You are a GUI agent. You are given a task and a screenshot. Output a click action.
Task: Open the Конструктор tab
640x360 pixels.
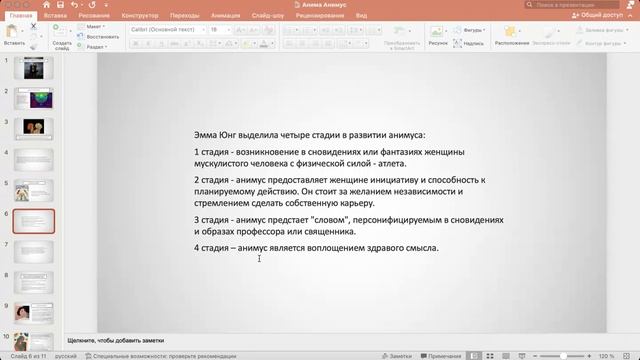(x=140, y=16)
